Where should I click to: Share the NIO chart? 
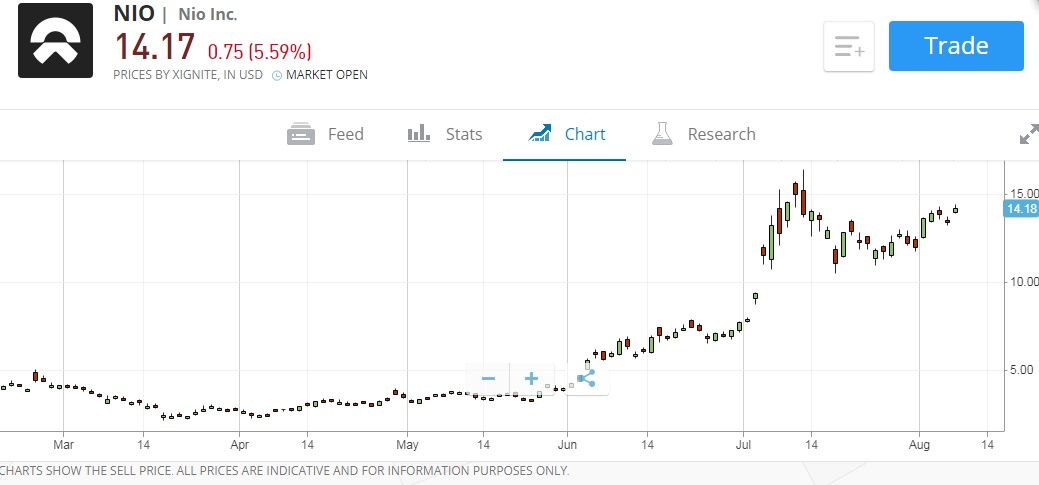point(586,379)
